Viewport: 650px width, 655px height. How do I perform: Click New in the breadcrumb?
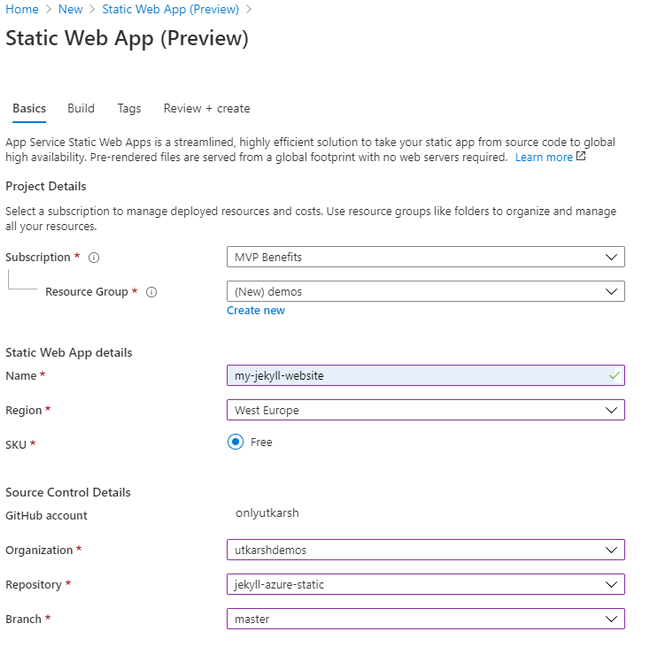pyautogui.click(x=70, y=9)
